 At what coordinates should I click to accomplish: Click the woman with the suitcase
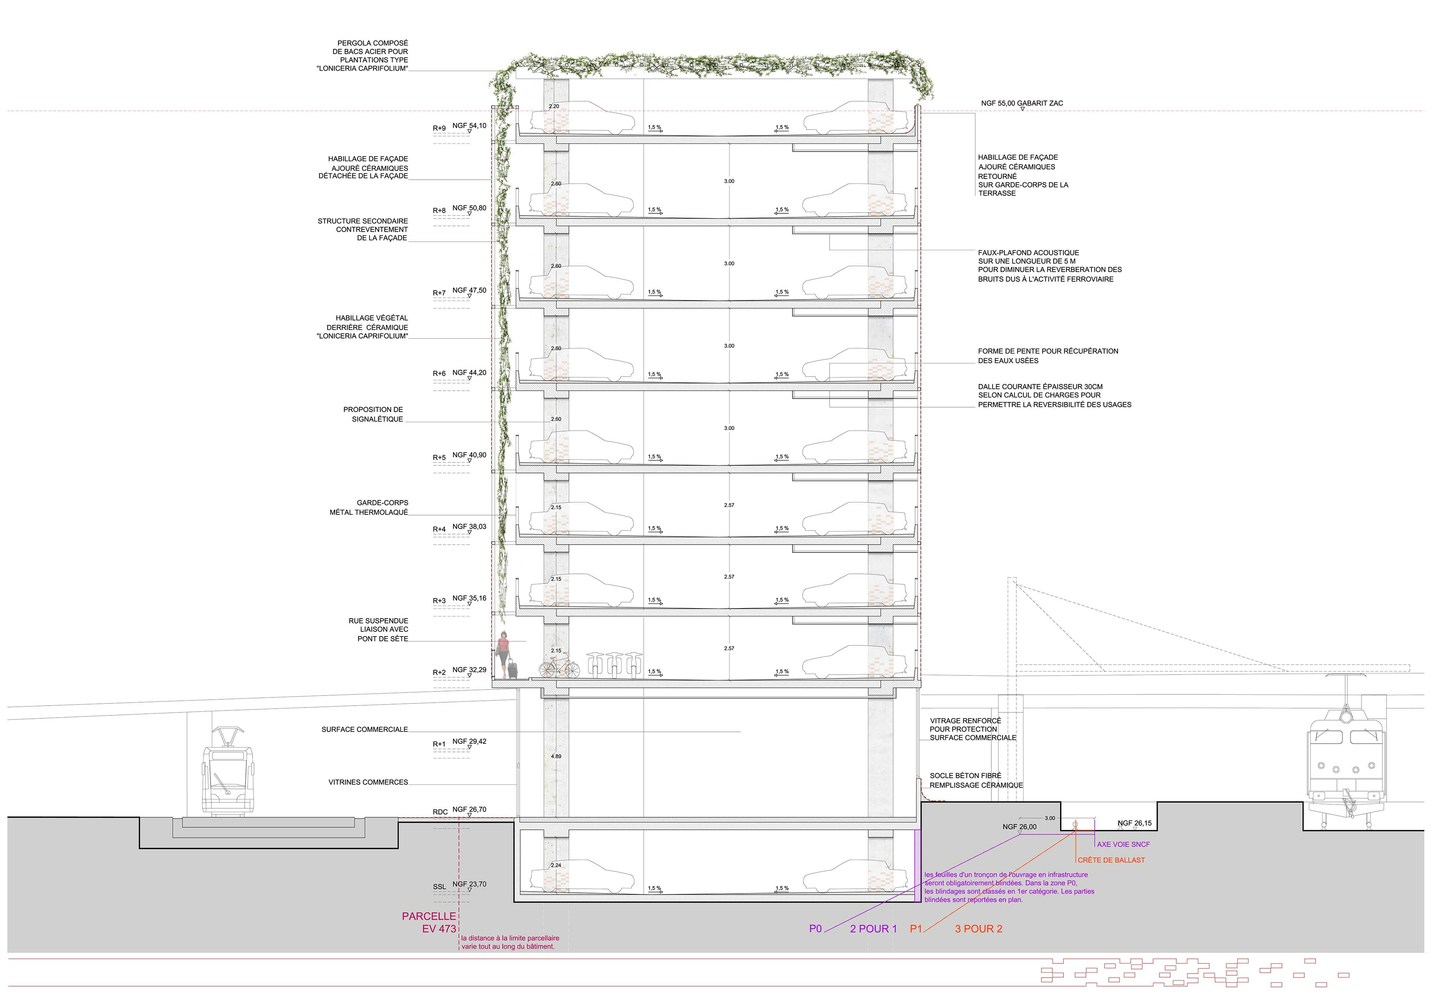tap(507, 655)
